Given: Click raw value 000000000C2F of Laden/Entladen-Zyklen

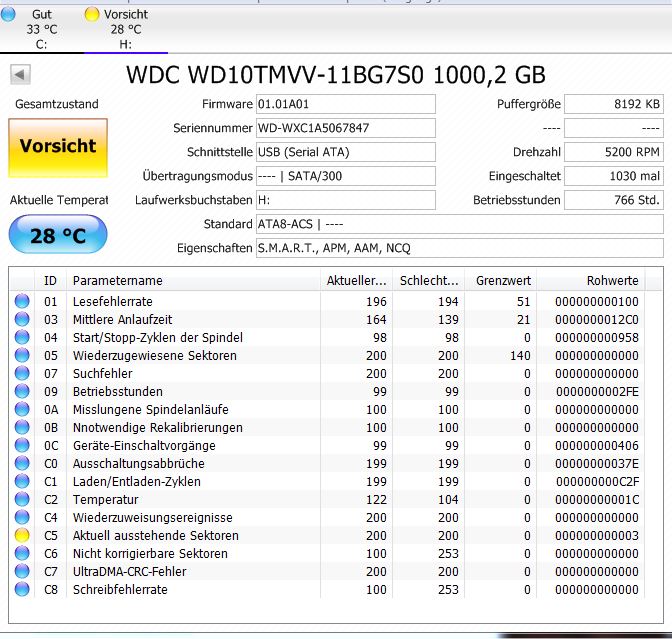Looking at the screenshot, I should [x=597, y=482].
